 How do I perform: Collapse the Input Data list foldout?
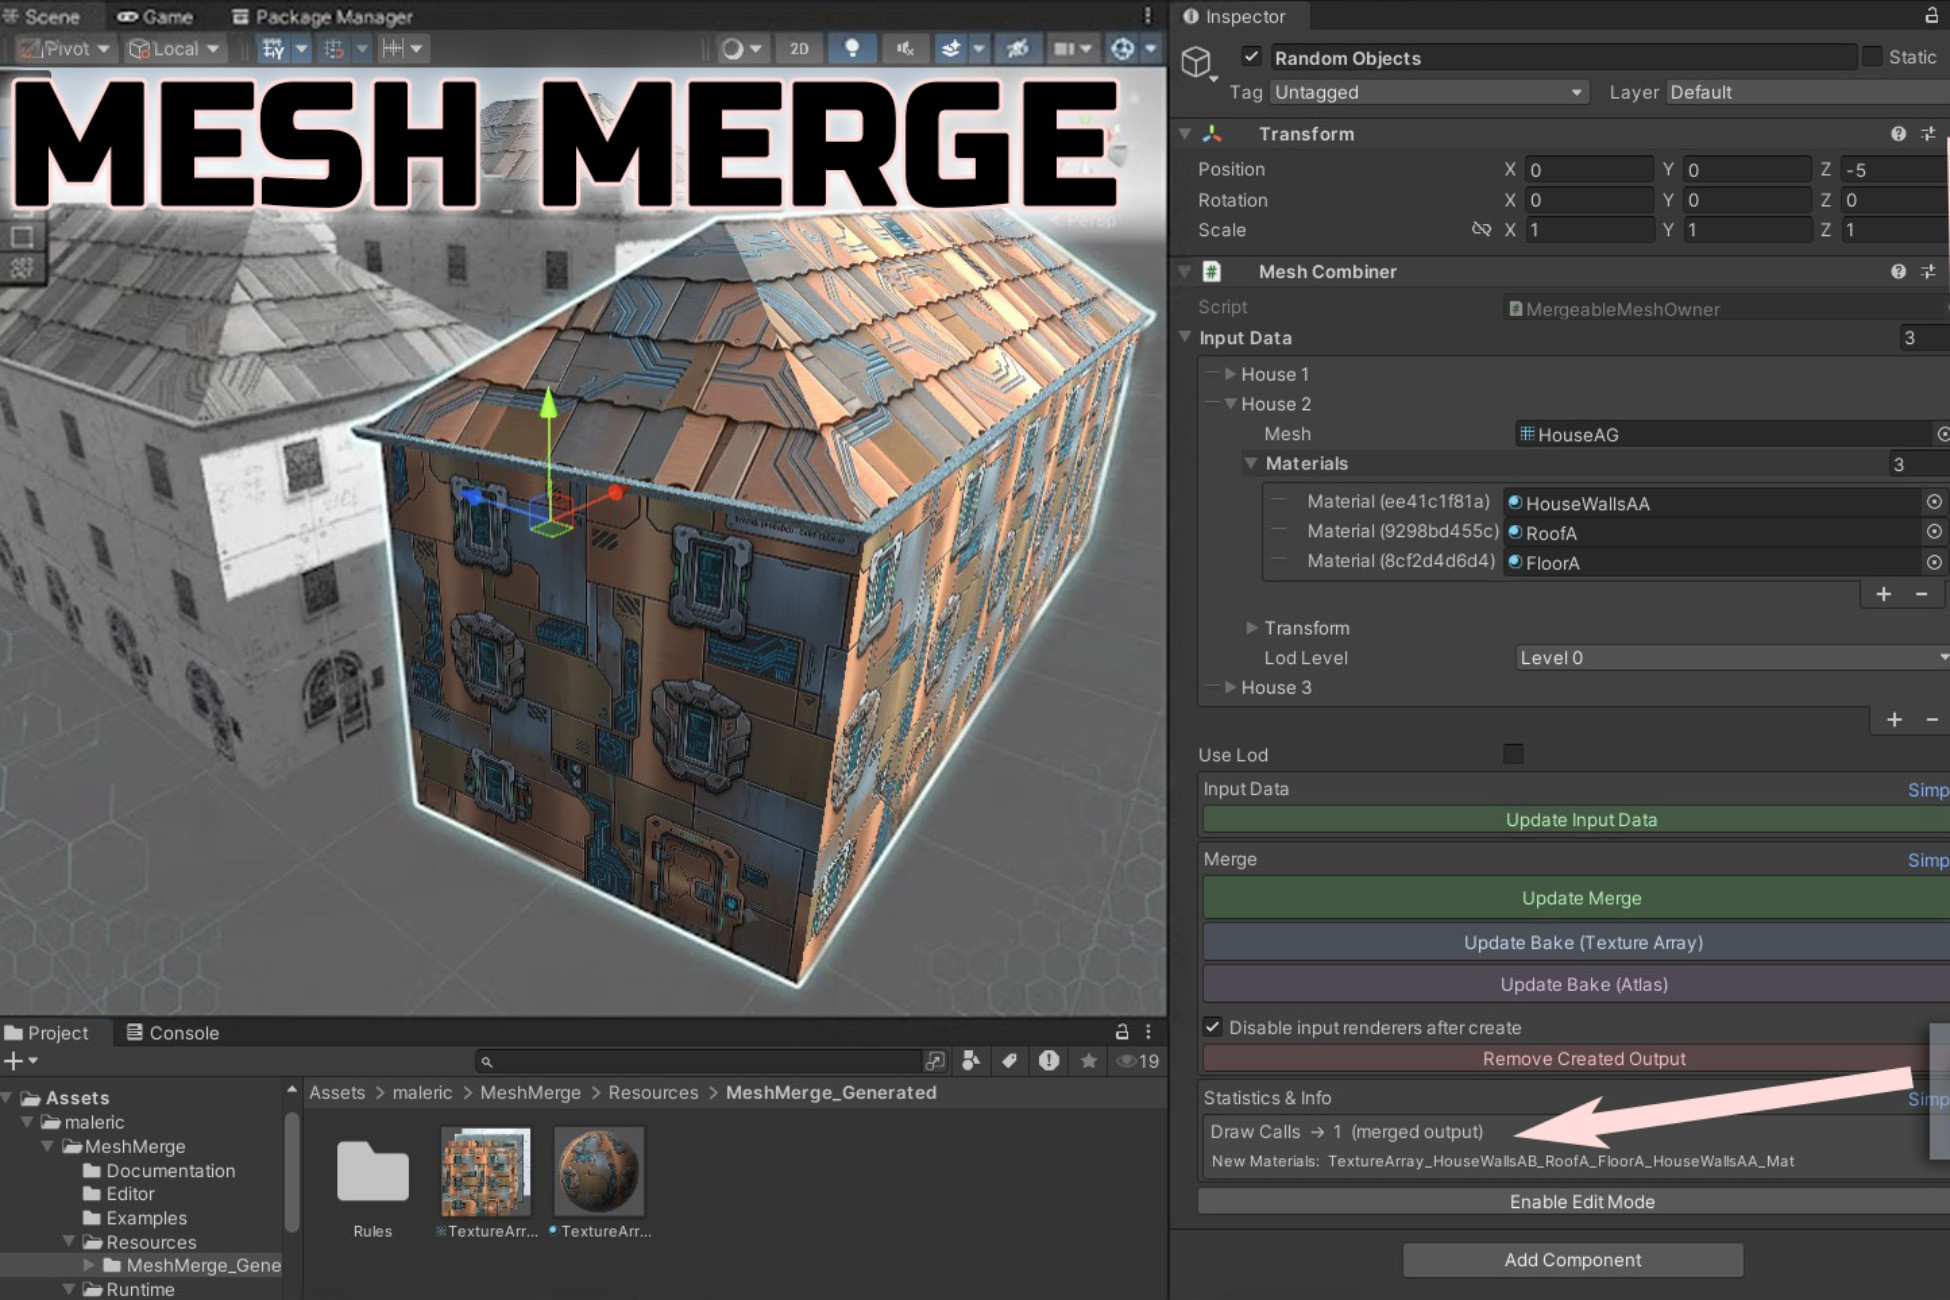(1185, 337)
